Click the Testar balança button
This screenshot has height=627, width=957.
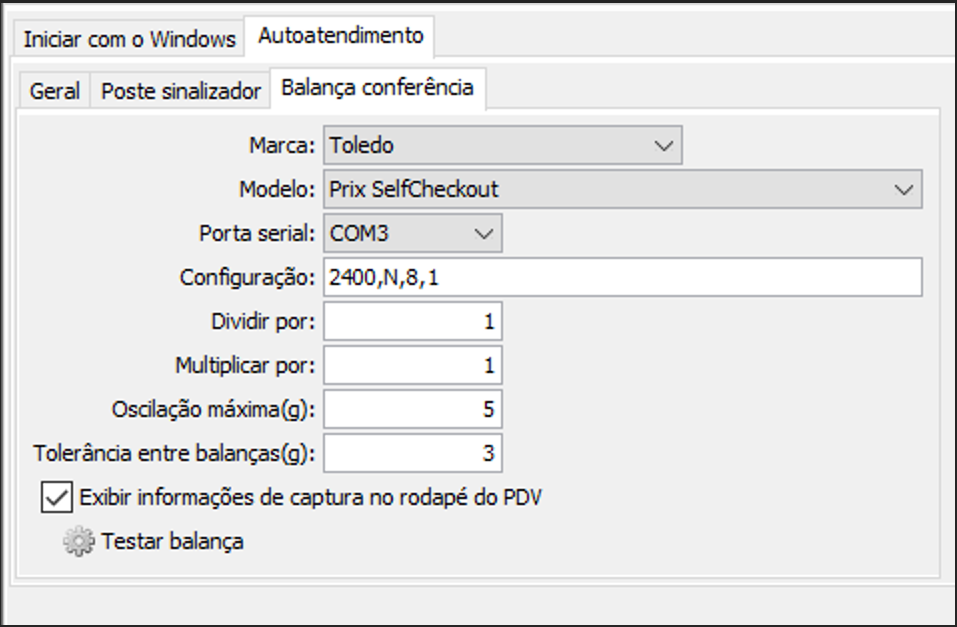tap(154, 542)
